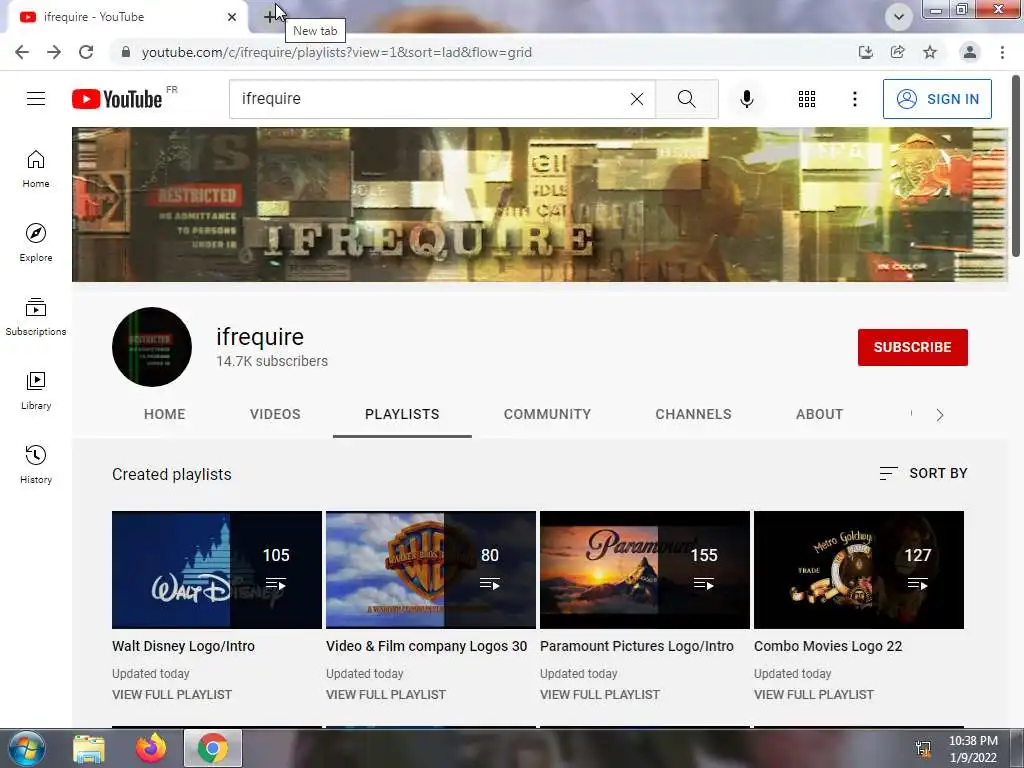Screen dimensions: 1024x768
Task: Close the ifrequire YouTube tab
Action: [232, 17]
